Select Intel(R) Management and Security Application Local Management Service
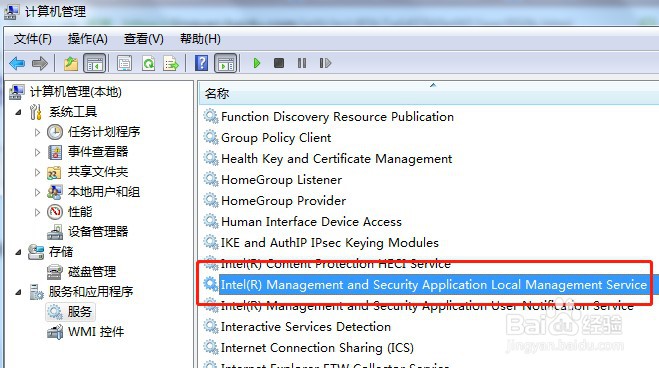The height and width of the screenshot is (368, 659). tap(434, 284)
